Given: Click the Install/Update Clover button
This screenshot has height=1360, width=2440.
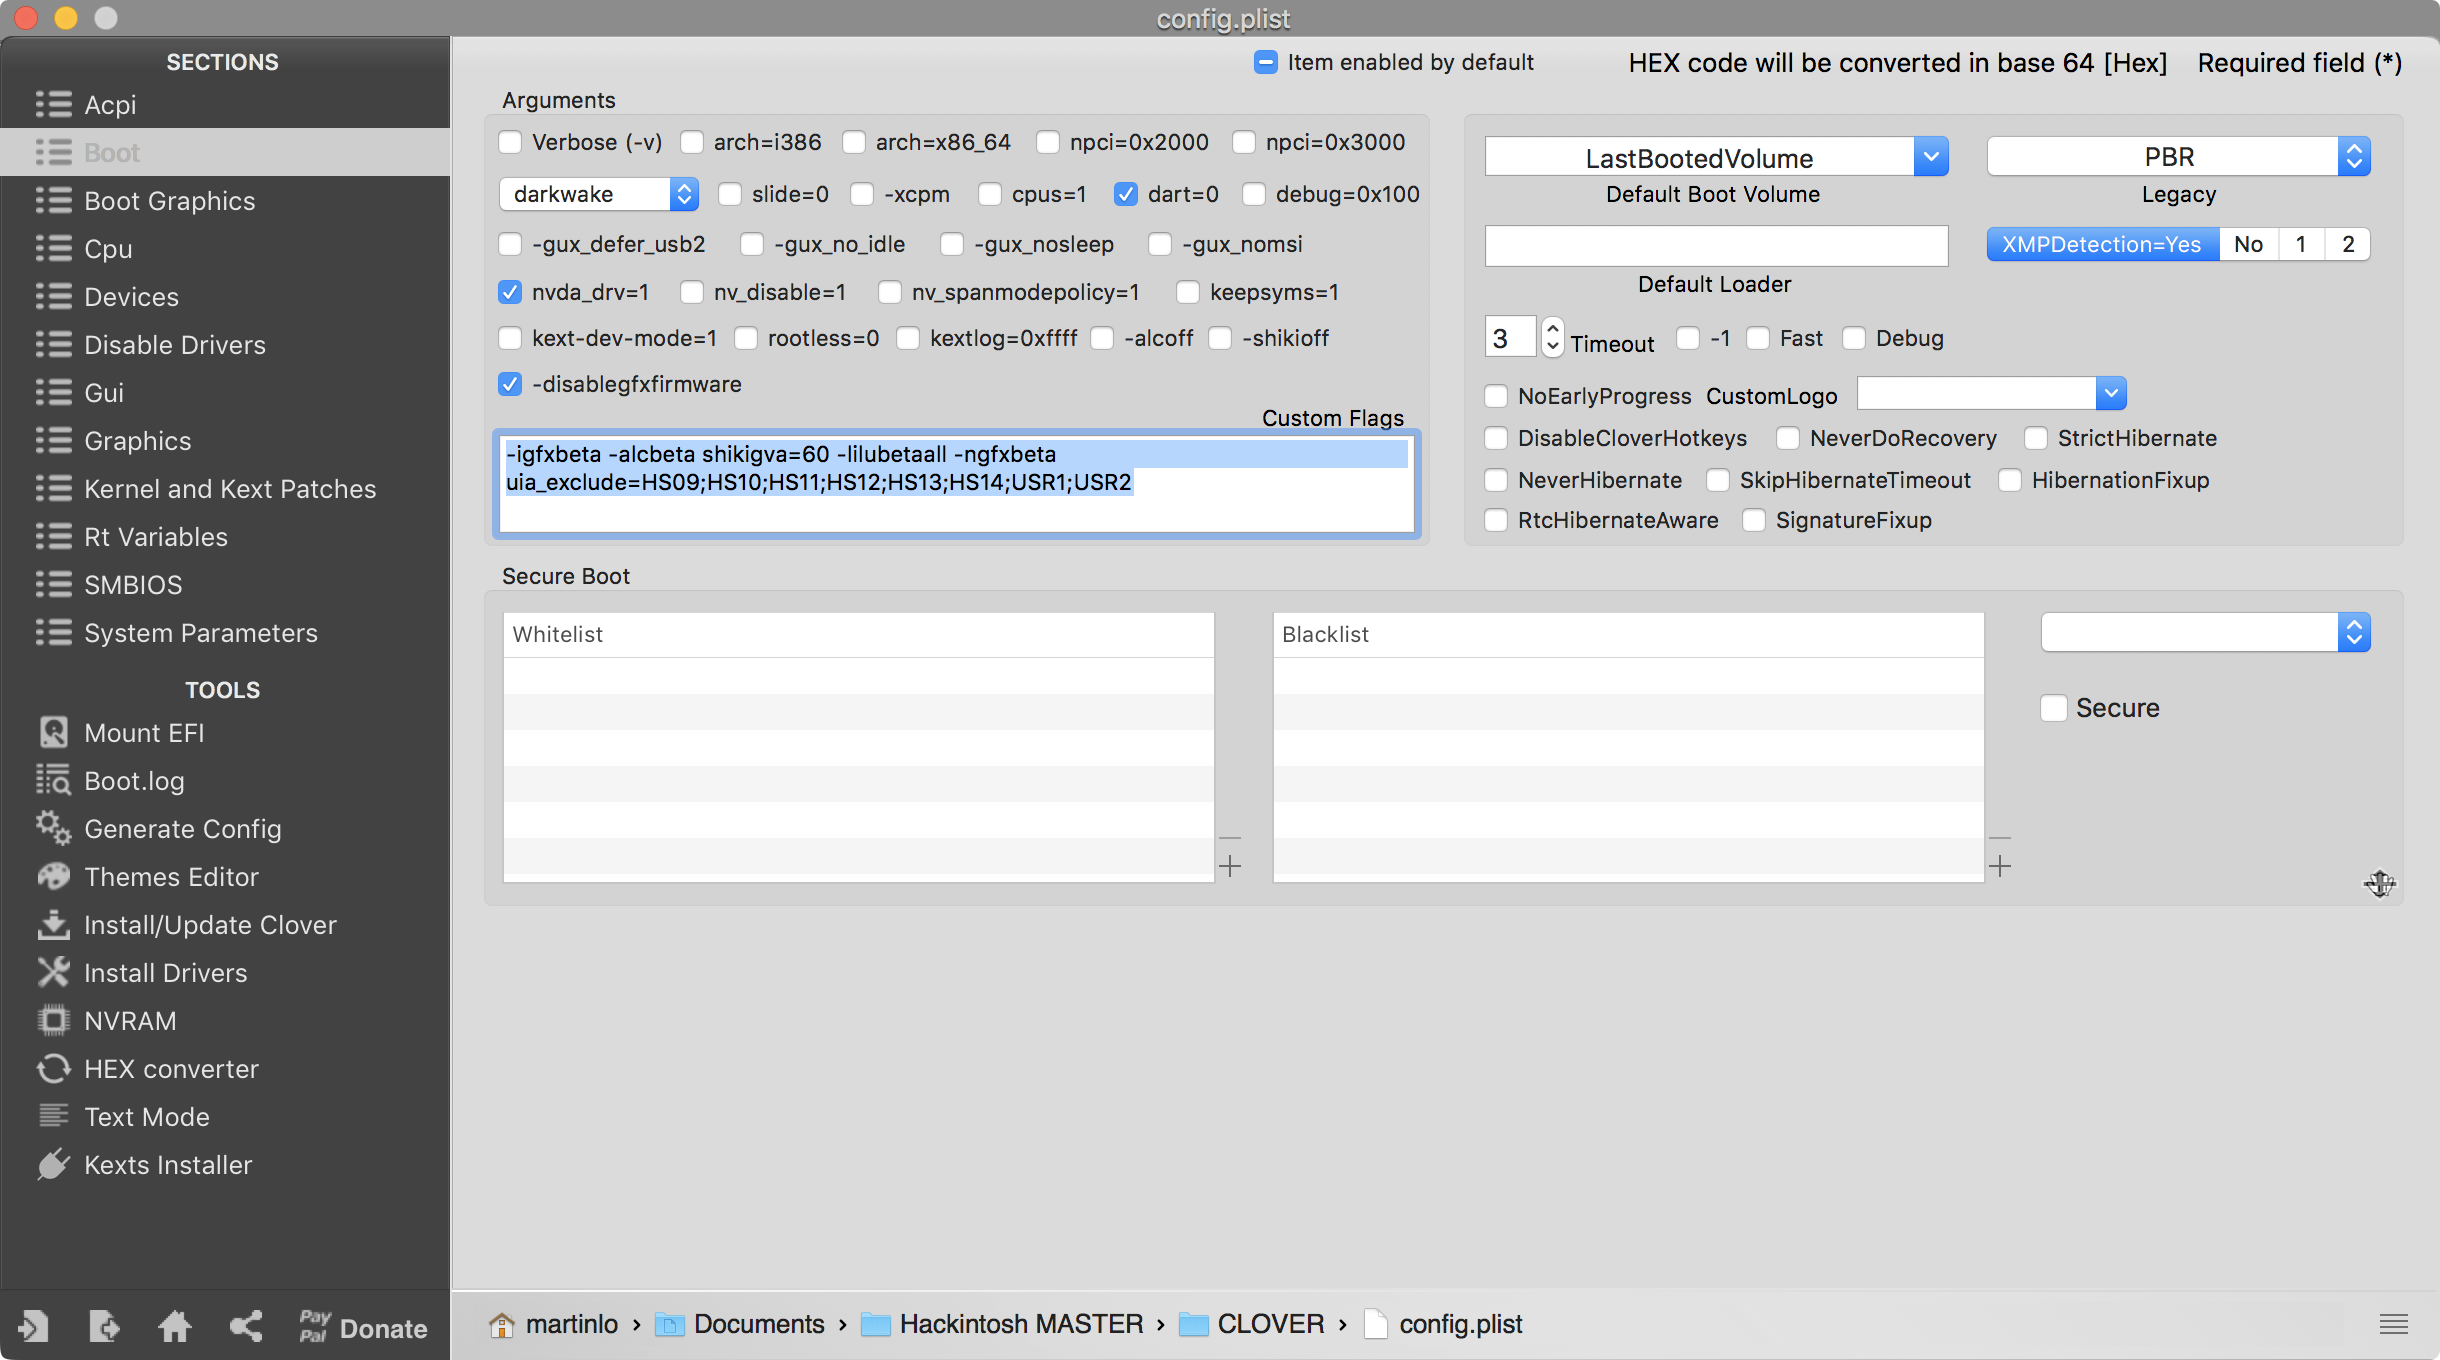Looking at the screenshot, I should point(209,923).
